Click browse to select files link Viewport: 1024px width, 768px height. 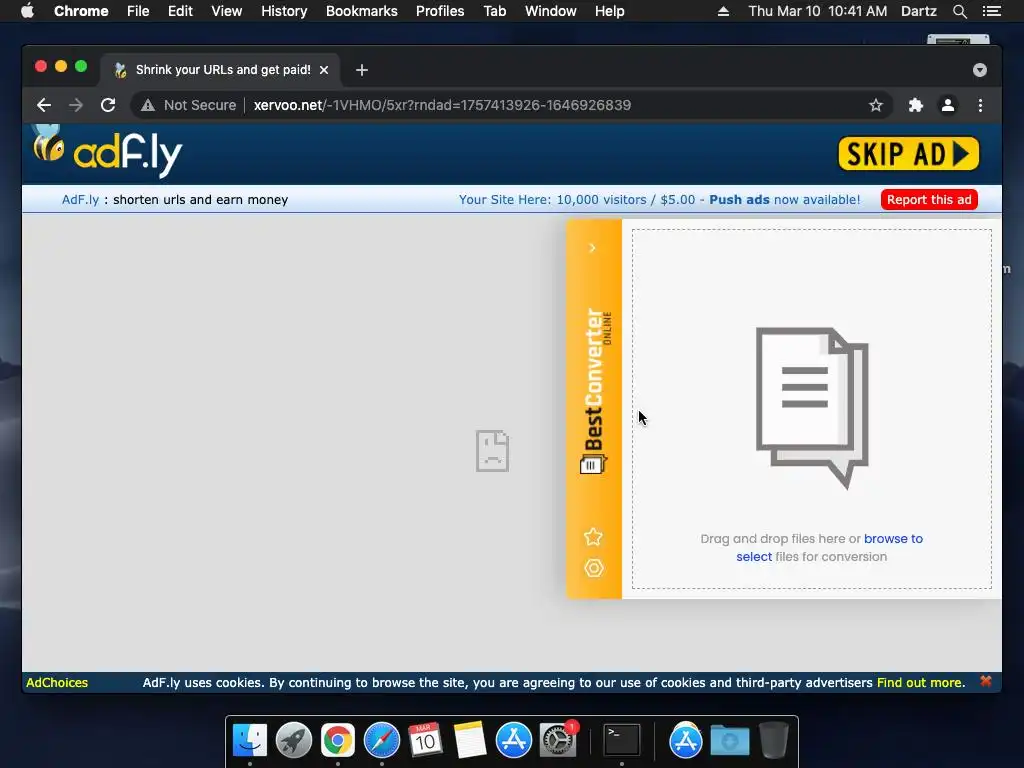tap(829, 547)
